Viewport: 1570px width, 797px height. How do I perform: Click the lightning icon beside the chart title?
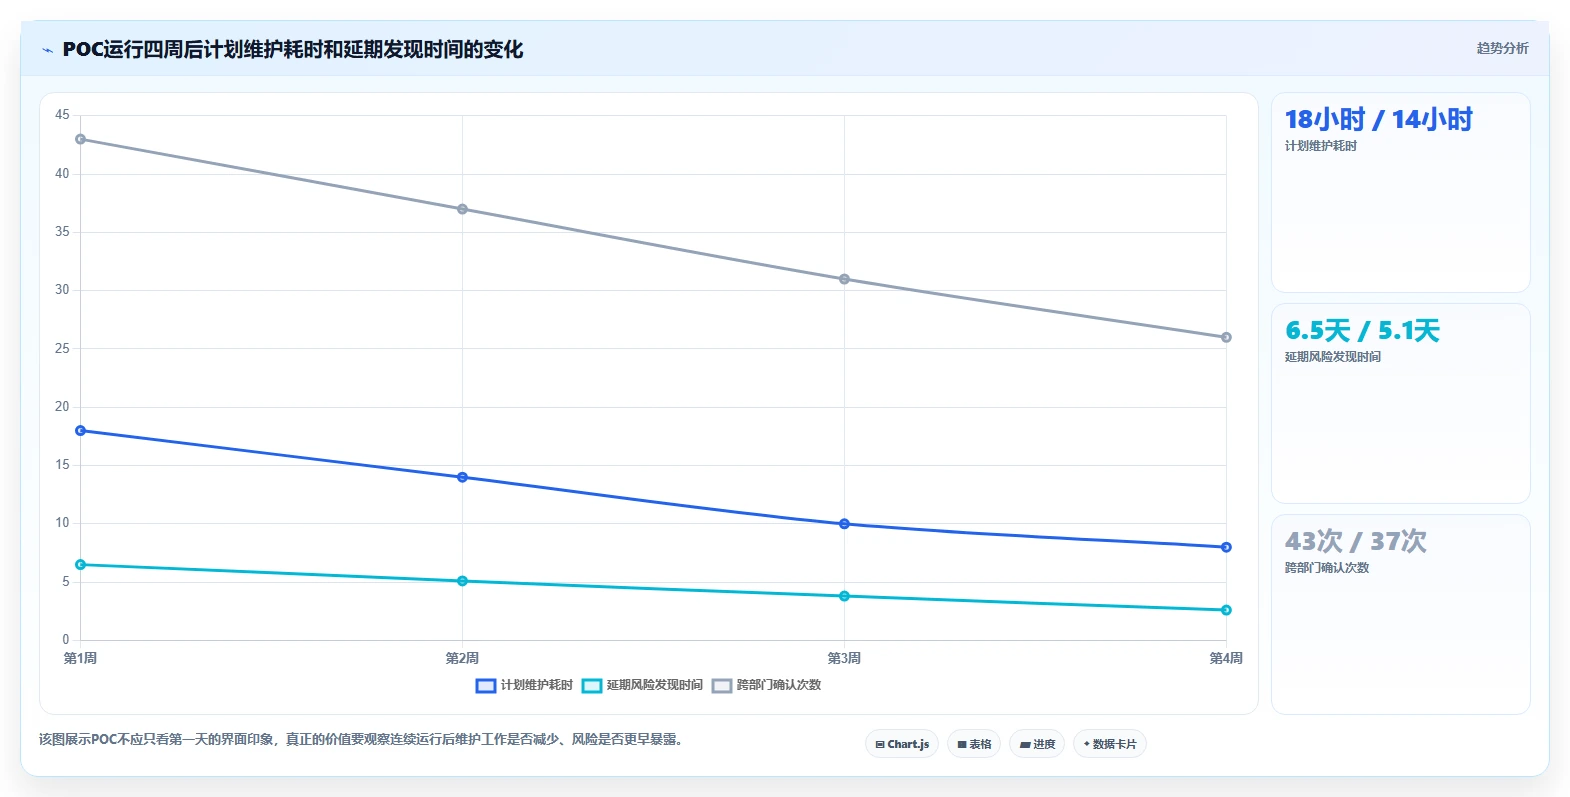click(47, 50)
